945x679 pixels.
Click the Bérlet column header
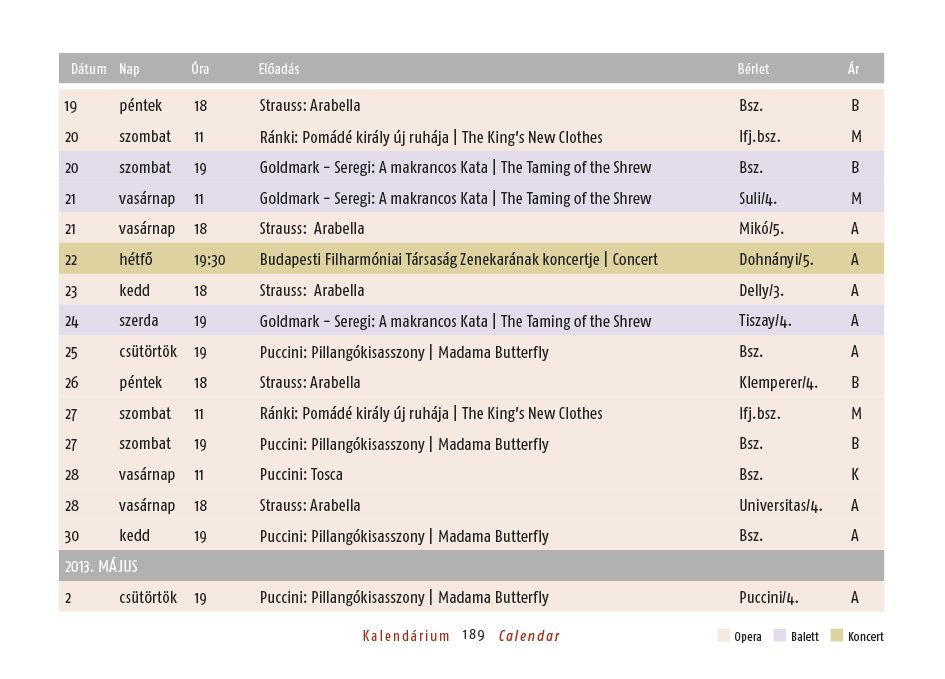click(x=753, y=69)
